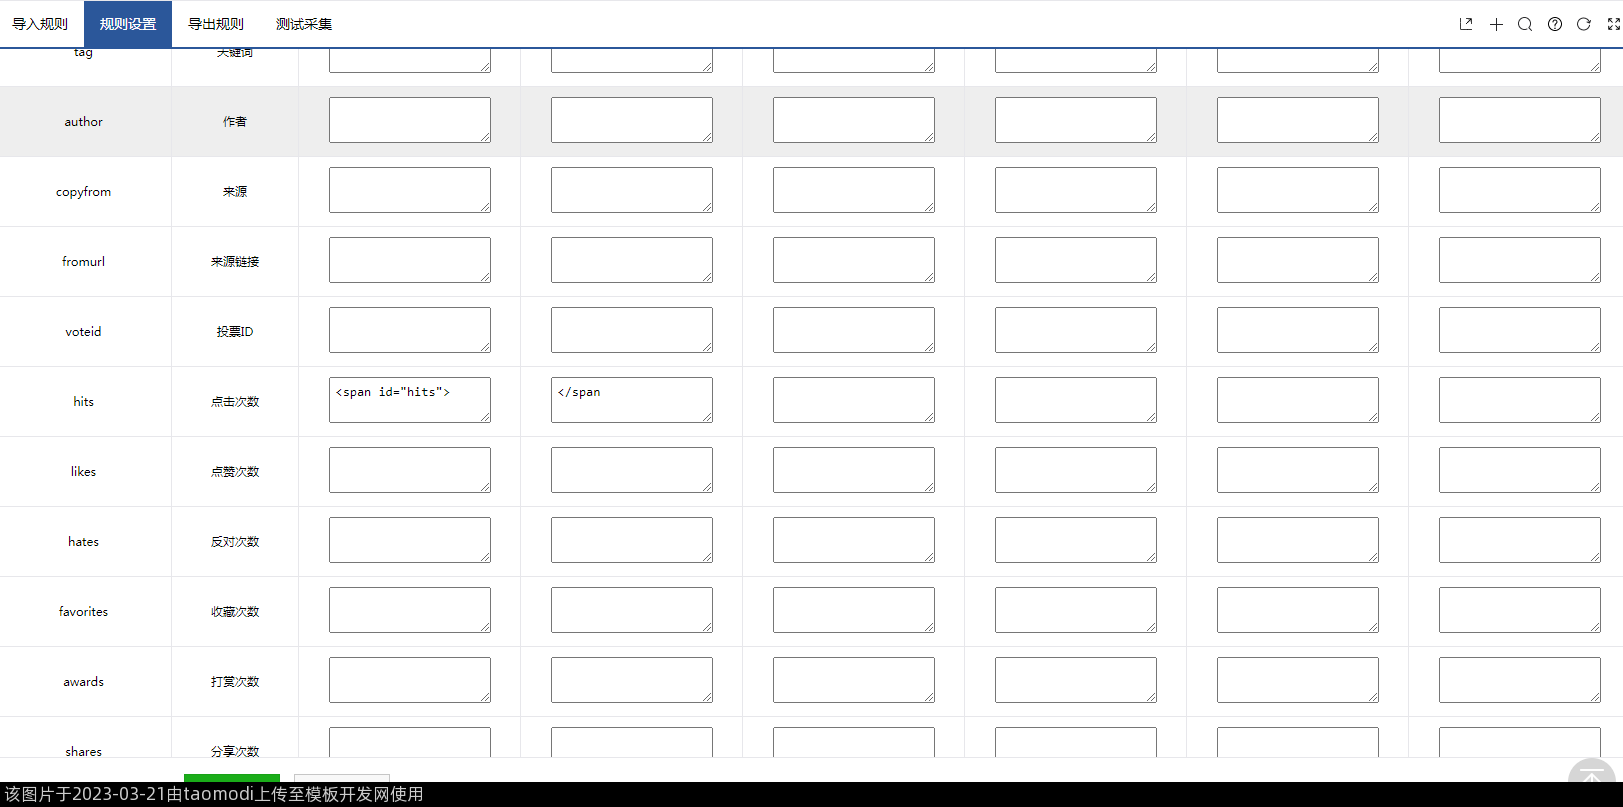Open search with the magnifier icon
The width and height of the screenshot is (1623, 807).
1525,24
